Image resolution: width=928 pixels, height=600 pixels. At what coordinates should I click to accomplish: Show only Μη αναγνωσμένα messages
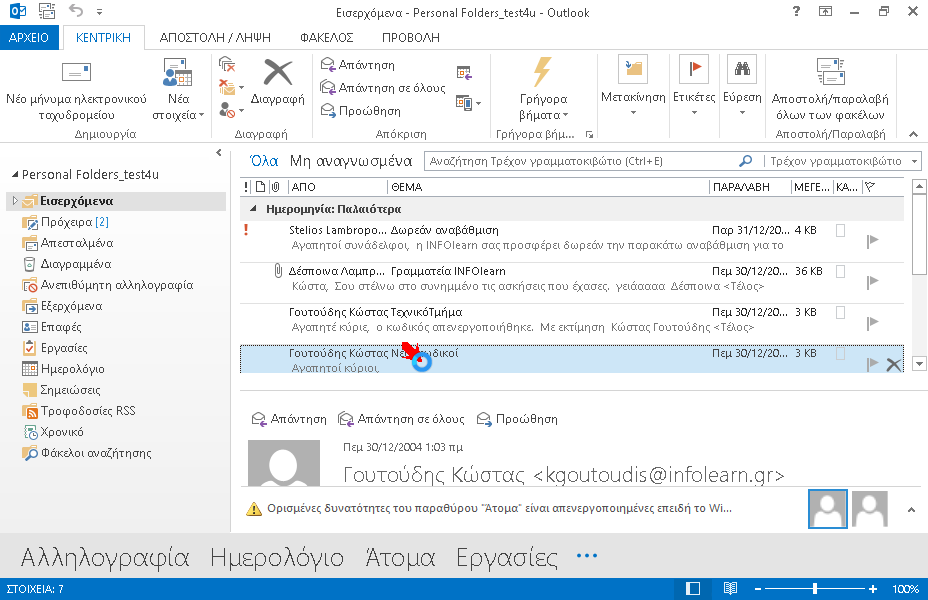coord(351,161)
